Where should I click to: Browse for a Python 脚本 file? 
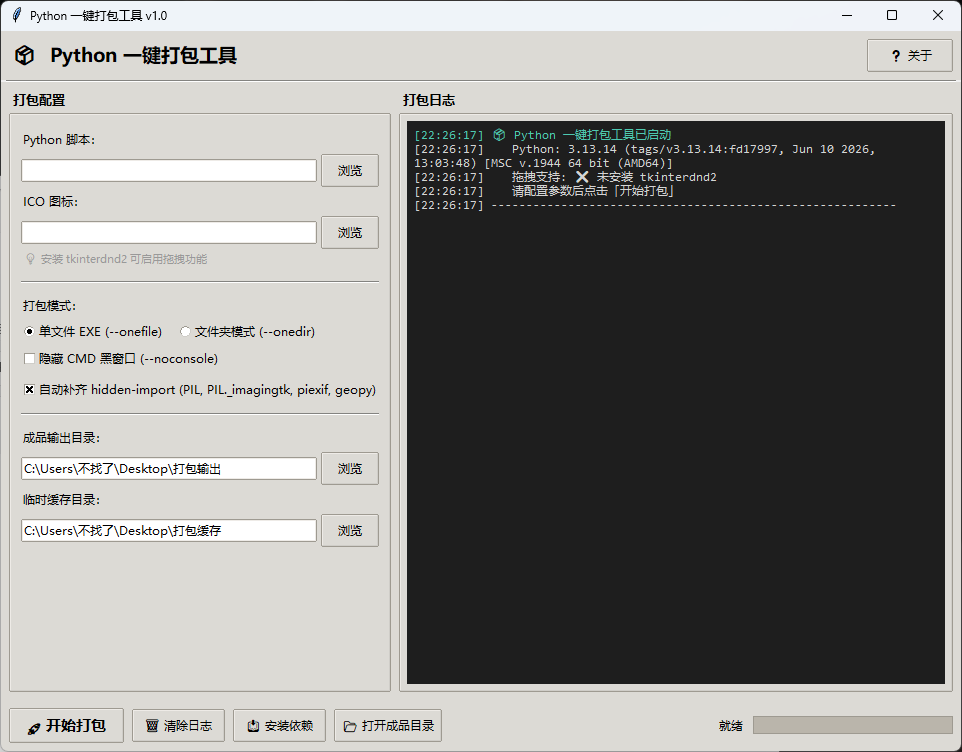(x=350, y=171)
